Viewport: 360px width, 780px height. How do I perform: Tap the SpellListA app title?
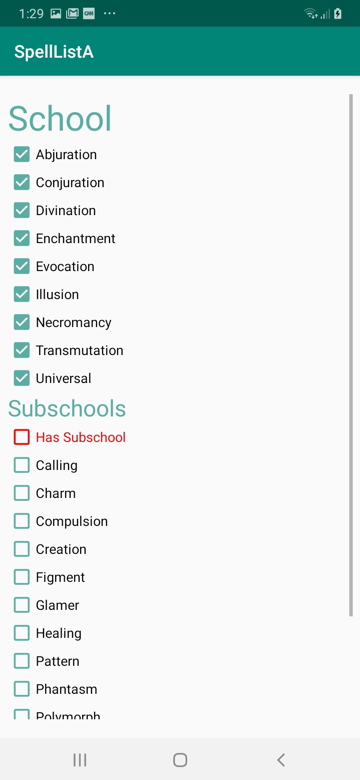[x=54, y=52]
